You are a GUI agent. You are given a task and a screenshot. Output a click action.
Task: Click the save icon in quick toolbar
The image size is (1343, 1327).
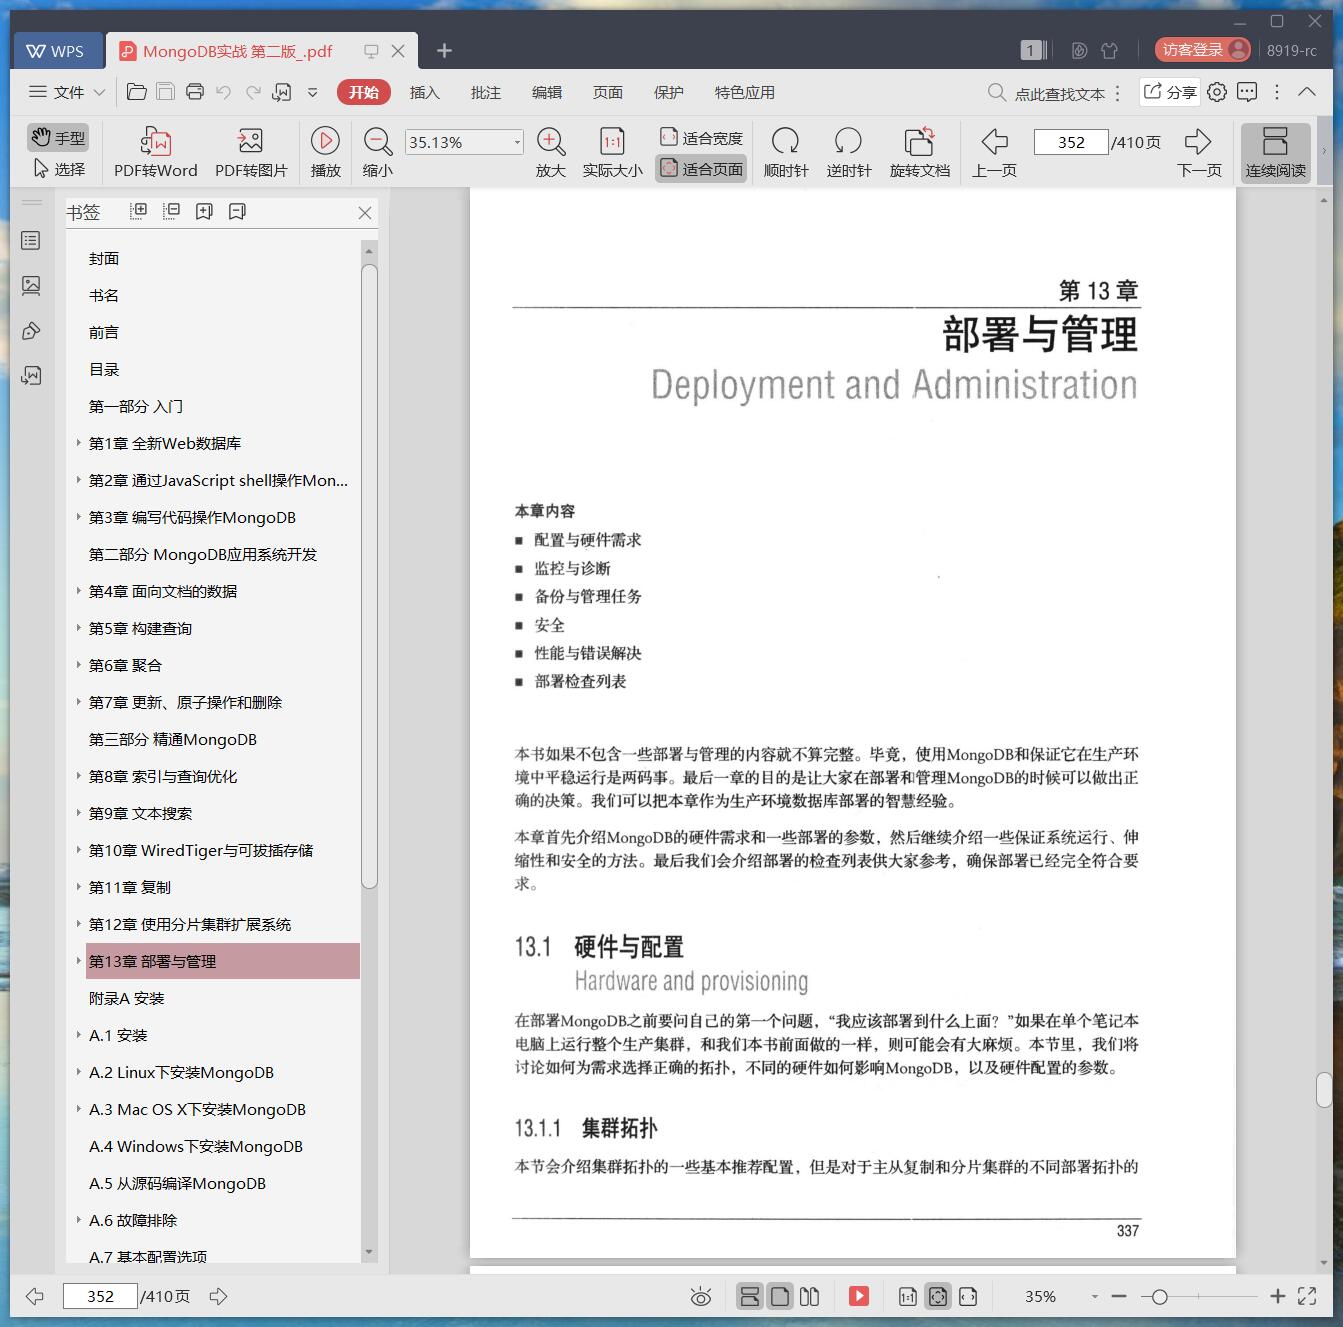click(166, 92)
